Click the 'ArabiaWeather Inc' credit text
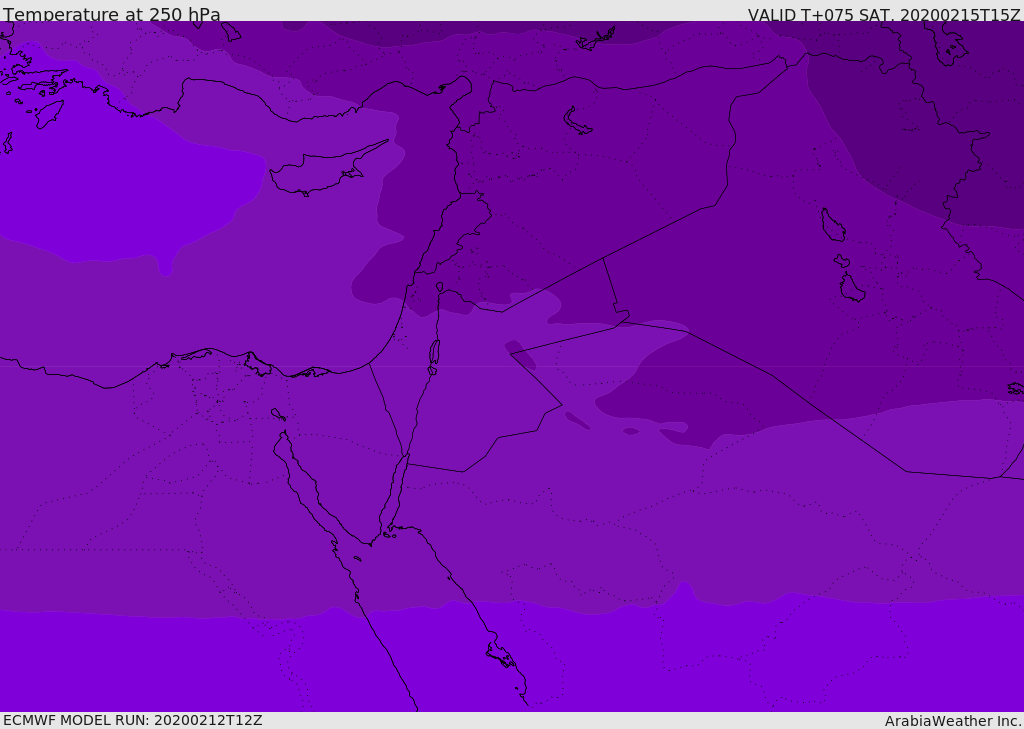This screenshot has width=1024, height=729. click(952, 721)
